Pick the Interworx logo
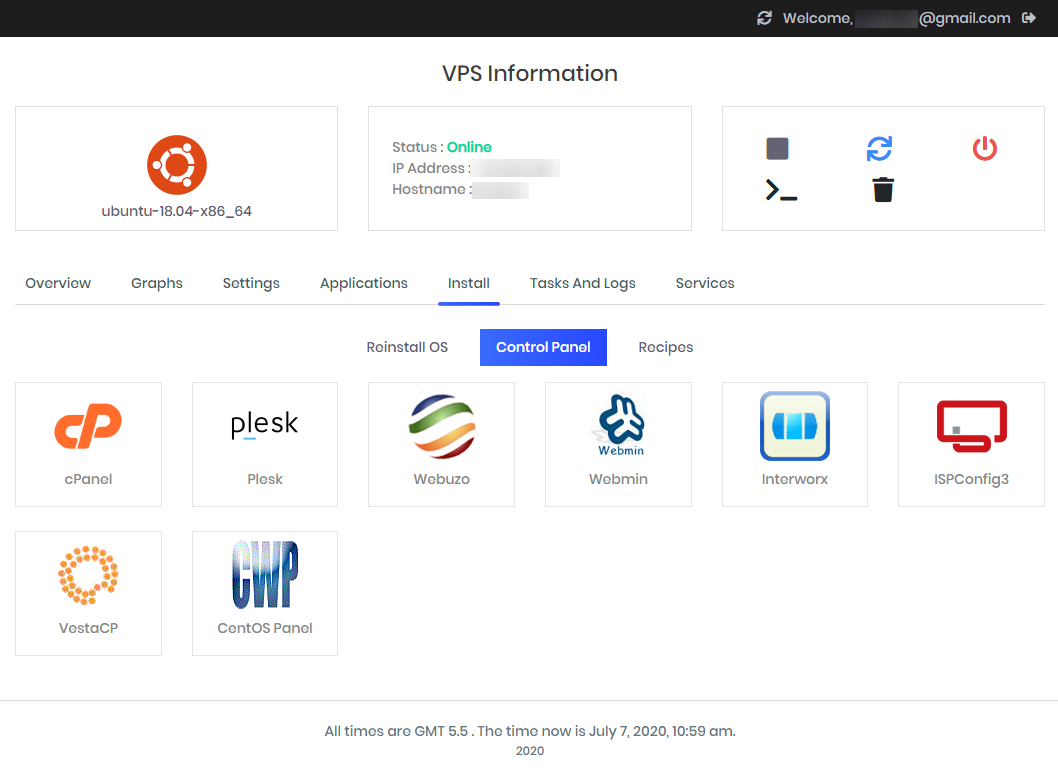This screenshot has width=1058, height=774. tap(795, 426)
